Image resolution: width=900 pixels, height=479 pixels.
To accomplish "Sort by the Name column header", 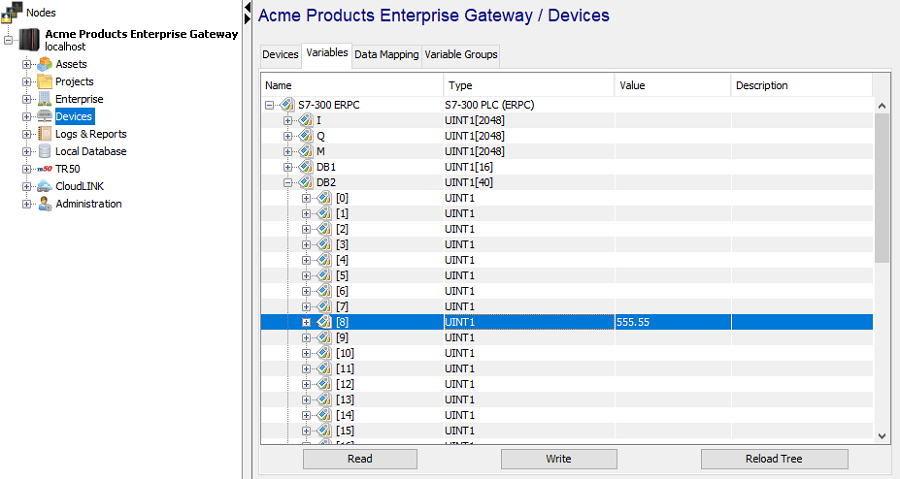I will coord(352,85).
